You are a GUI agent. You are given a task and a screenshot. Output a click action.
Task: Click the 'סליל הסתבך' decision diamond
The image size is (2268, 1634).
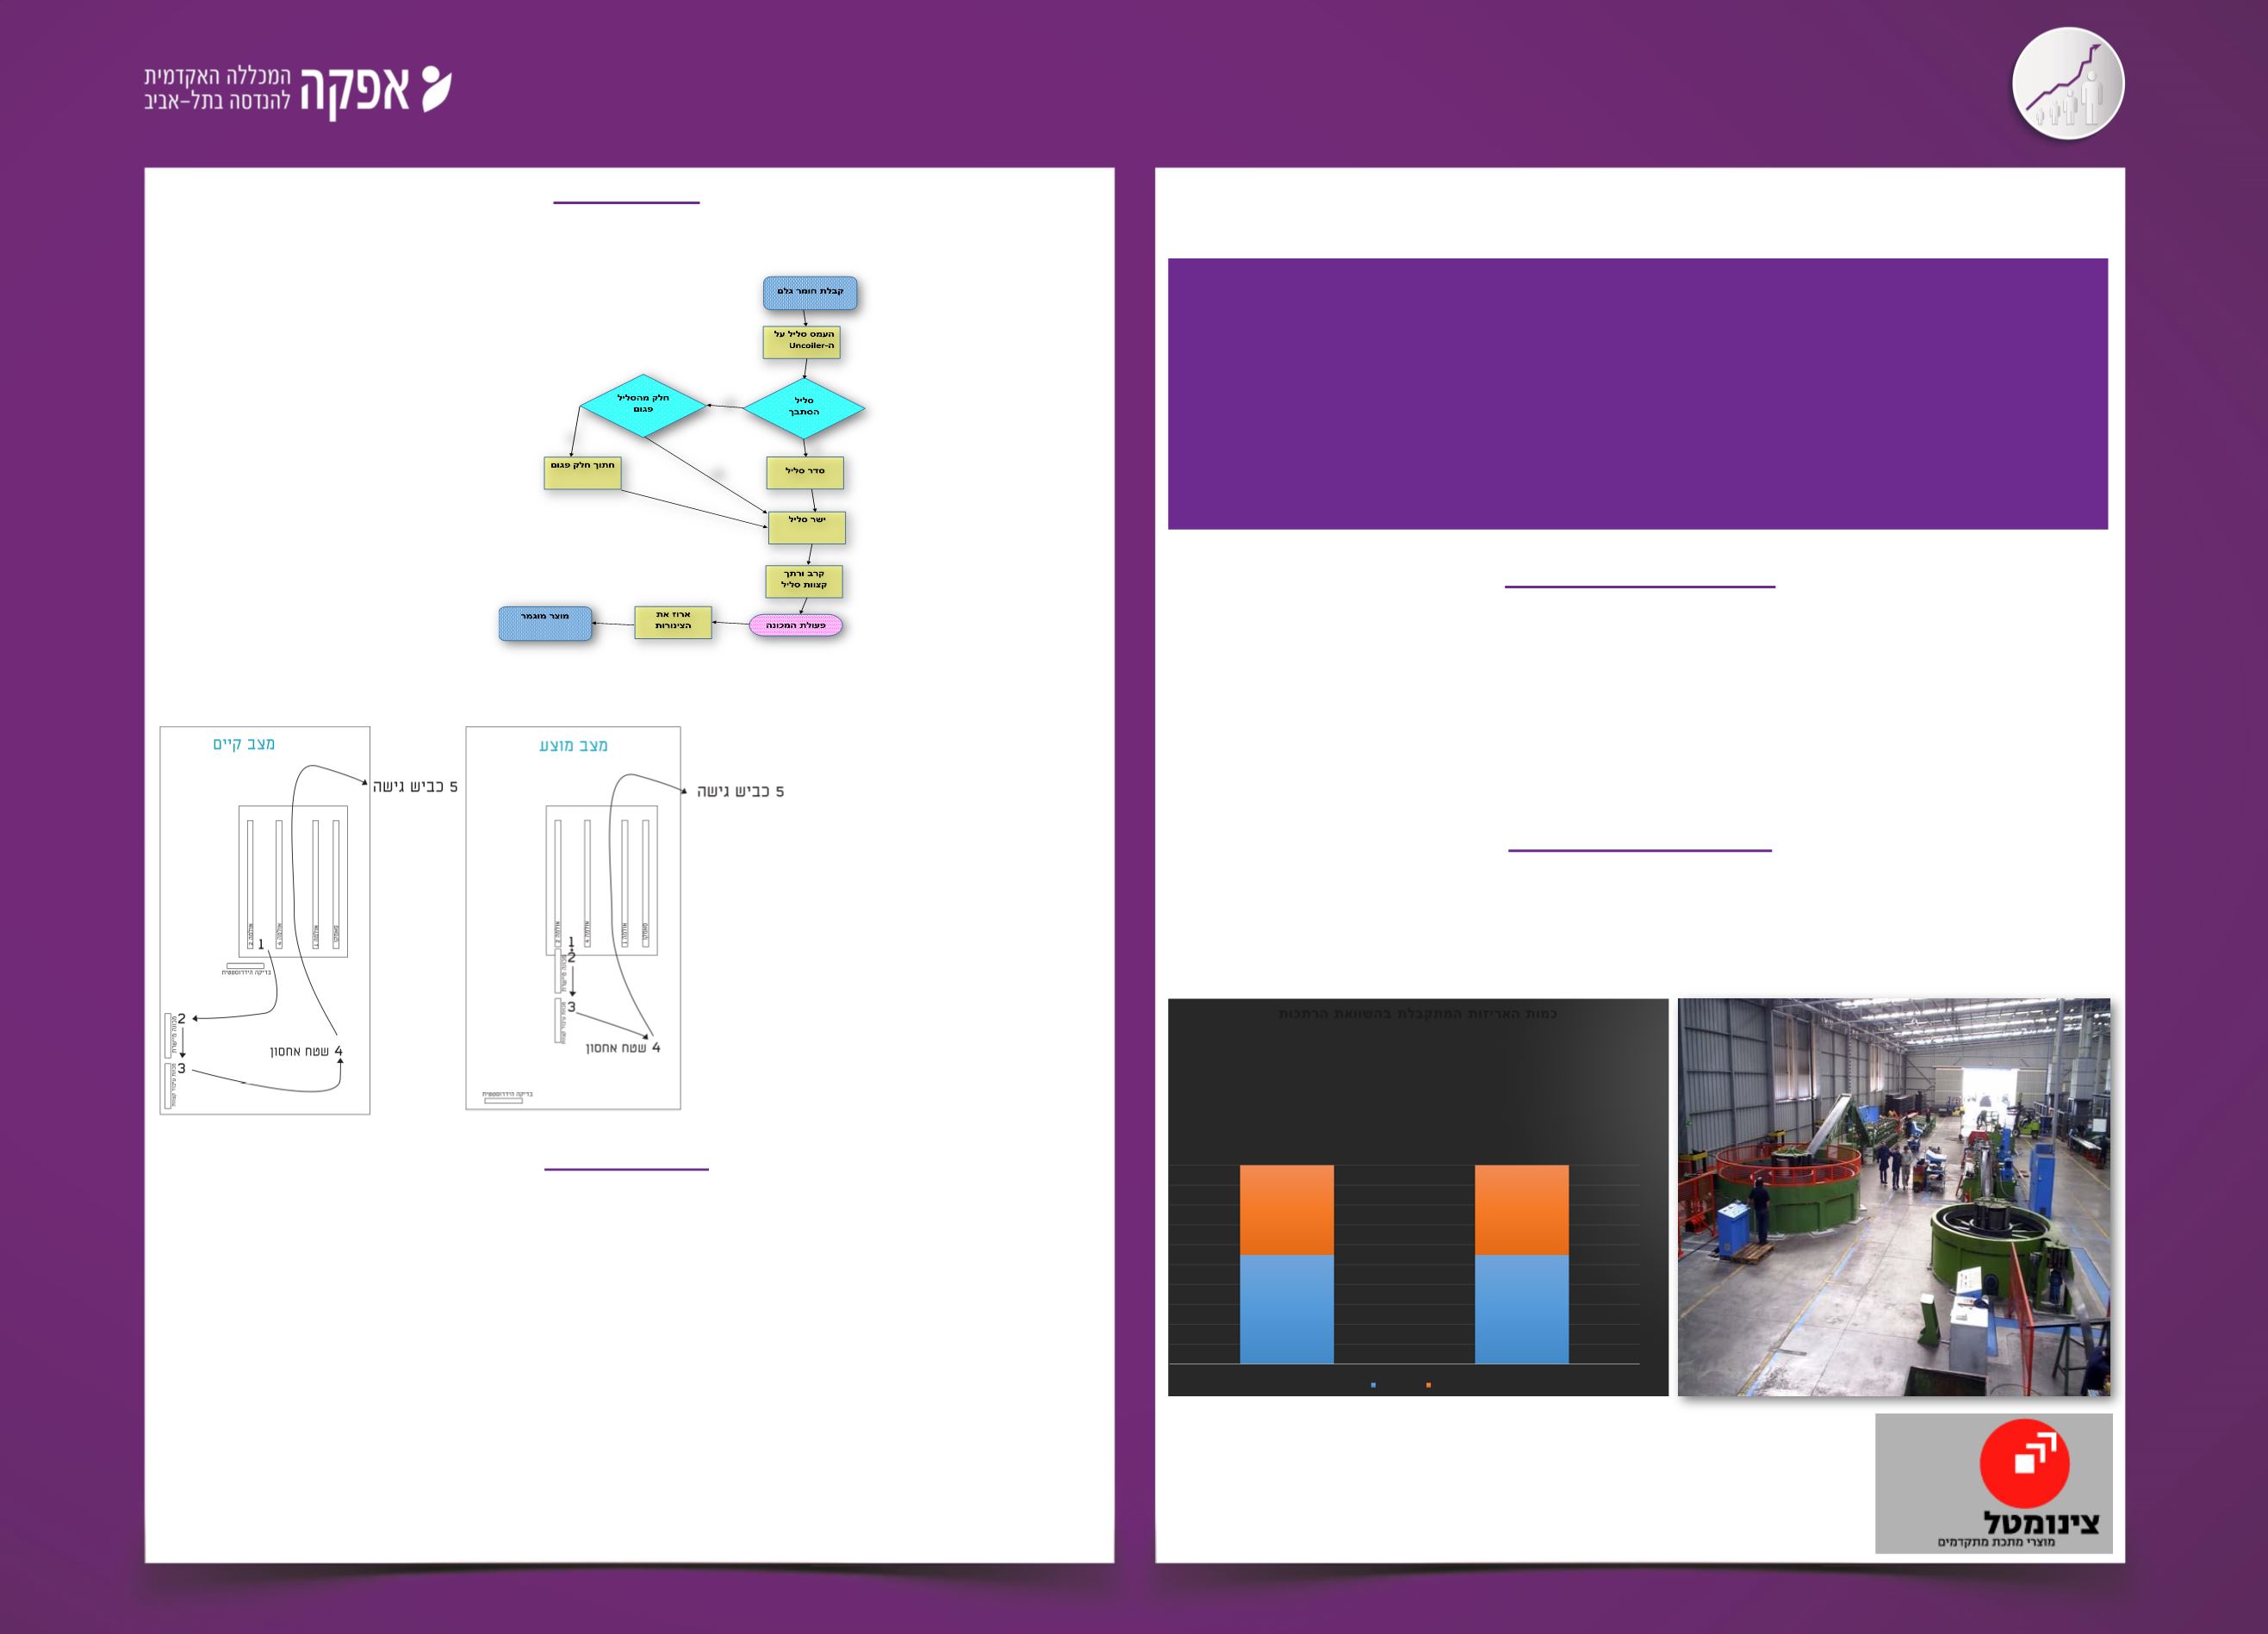pos(804,407)
